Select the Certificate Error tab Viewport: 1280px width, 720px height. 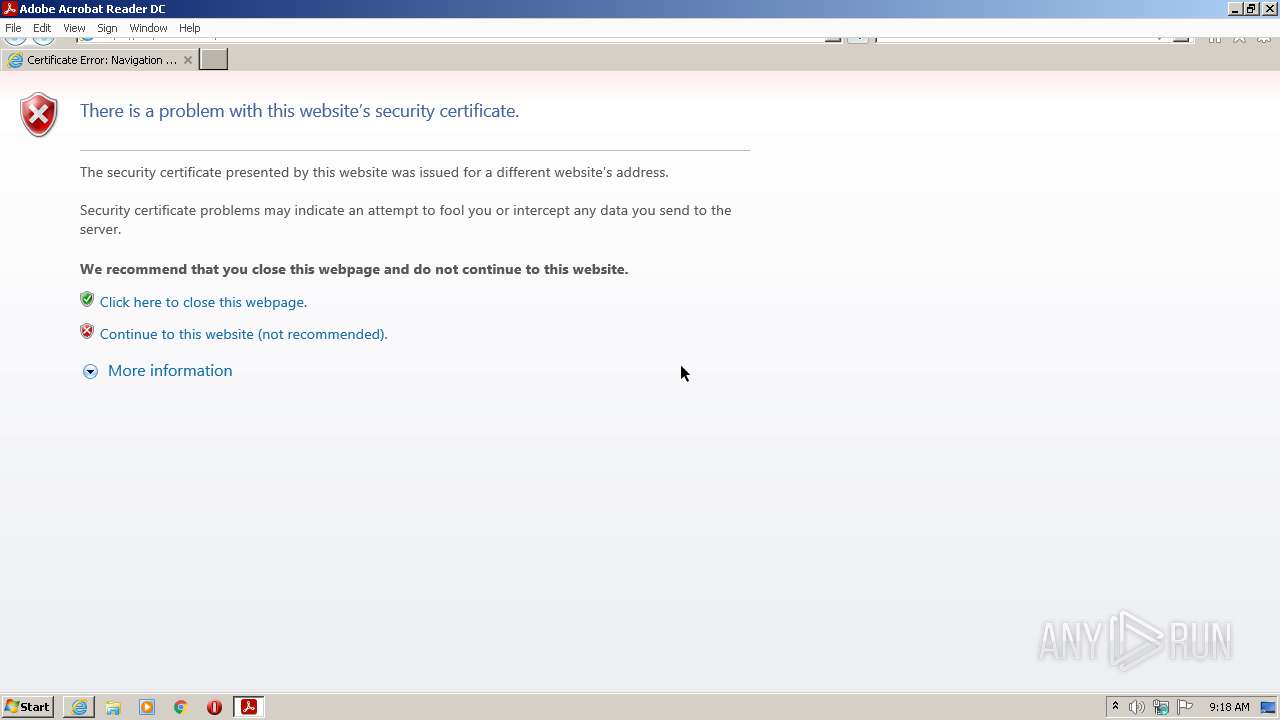[x=100, y=60]
